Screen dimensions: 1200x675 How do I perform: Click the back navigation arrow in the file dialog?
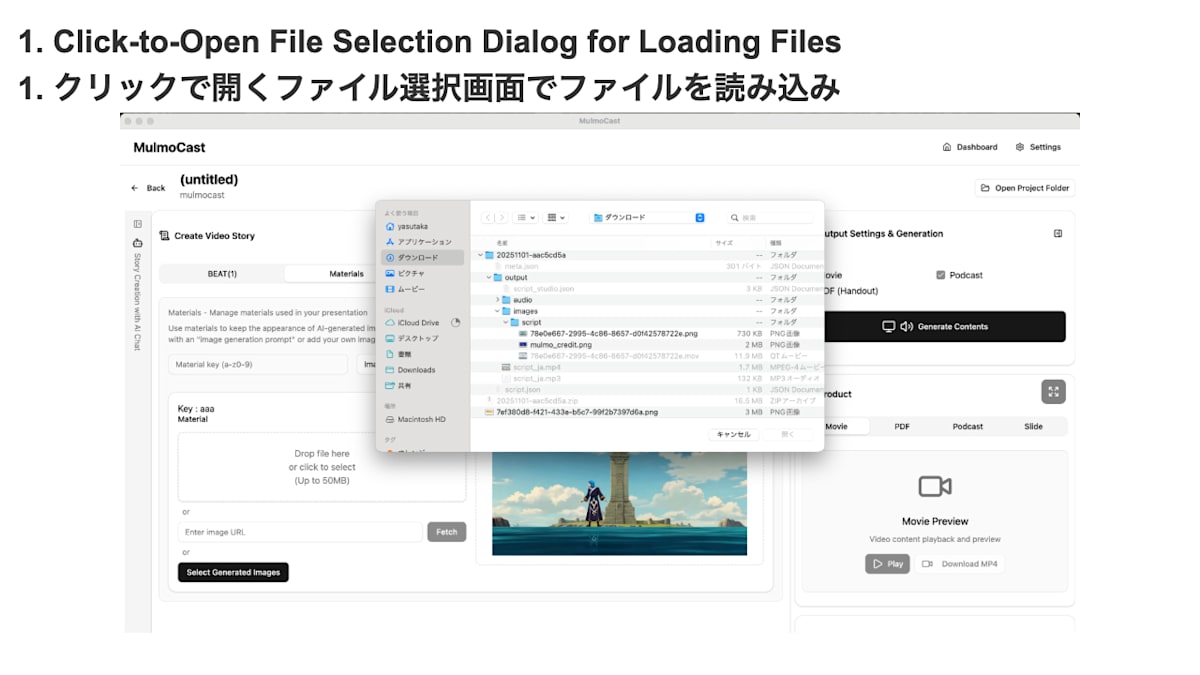tap(488, 217)
